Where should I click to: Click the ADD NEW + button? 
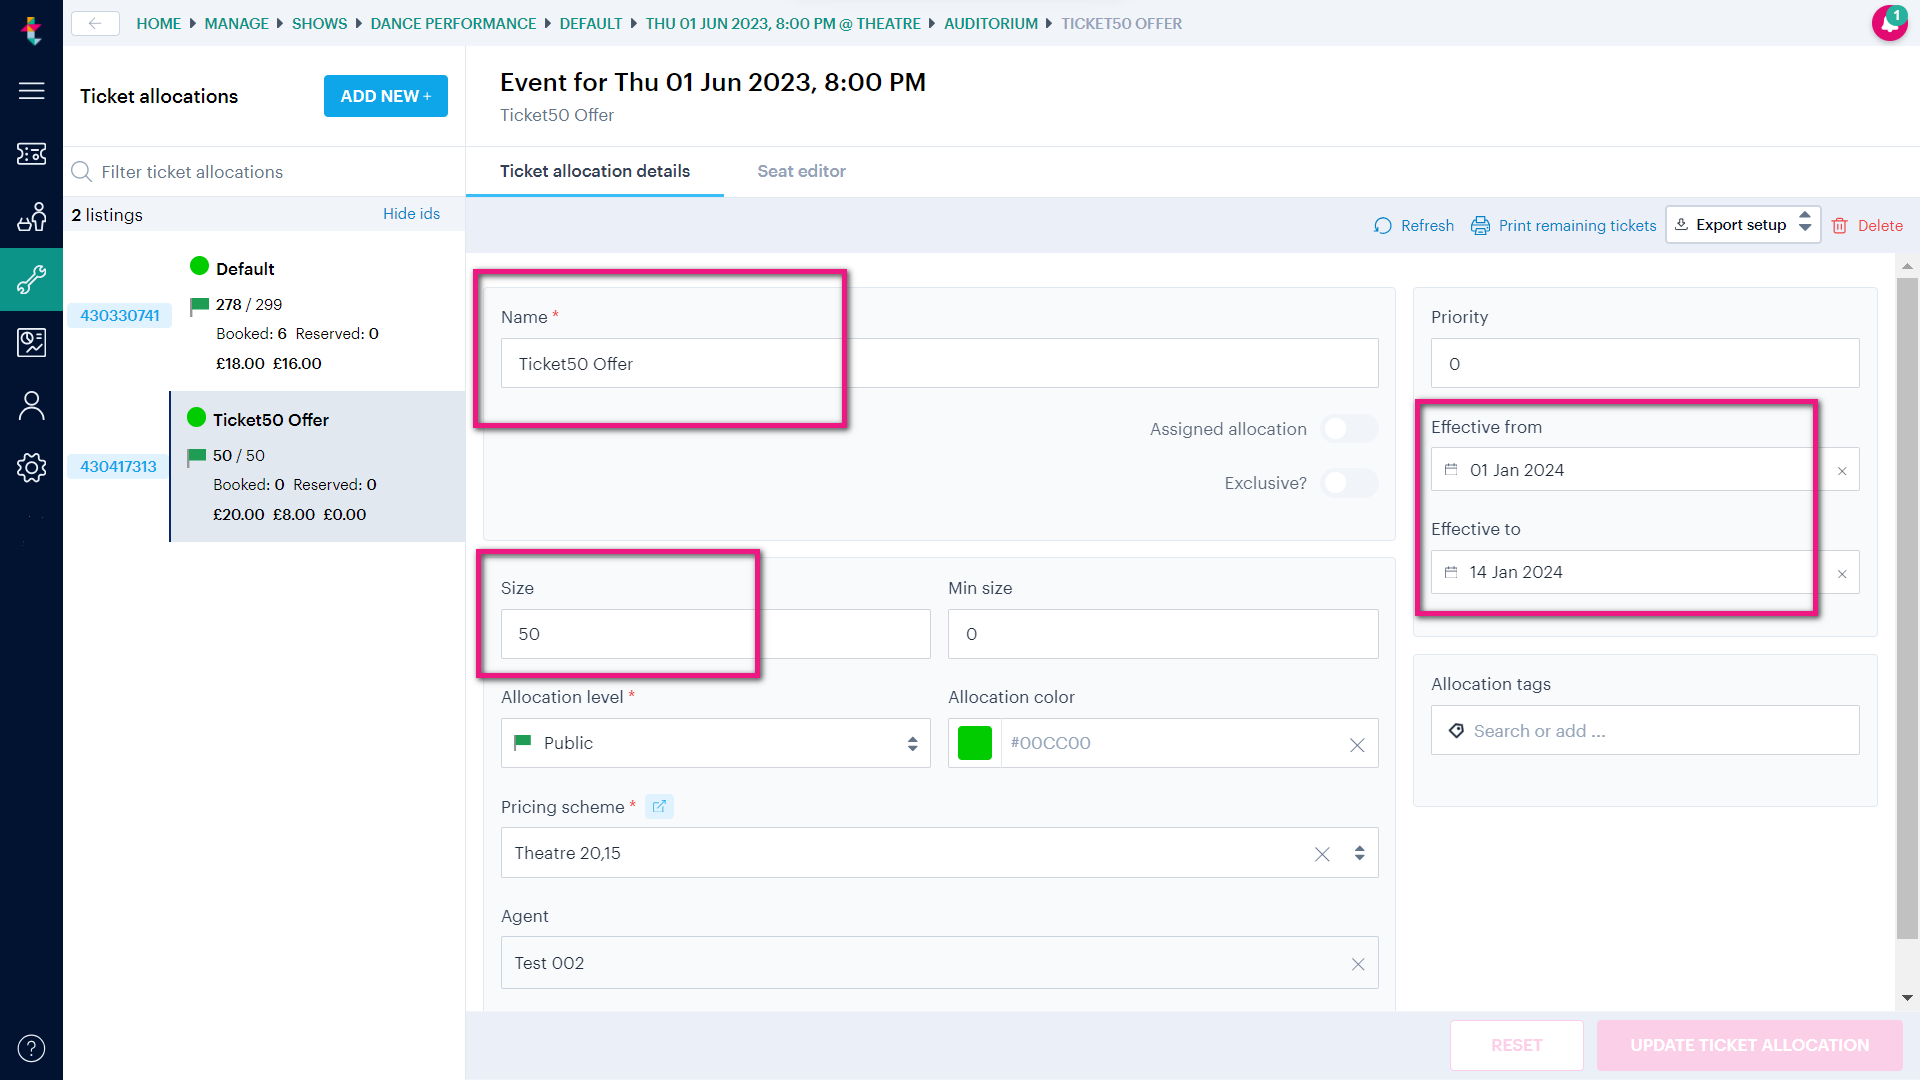point(386,96)
